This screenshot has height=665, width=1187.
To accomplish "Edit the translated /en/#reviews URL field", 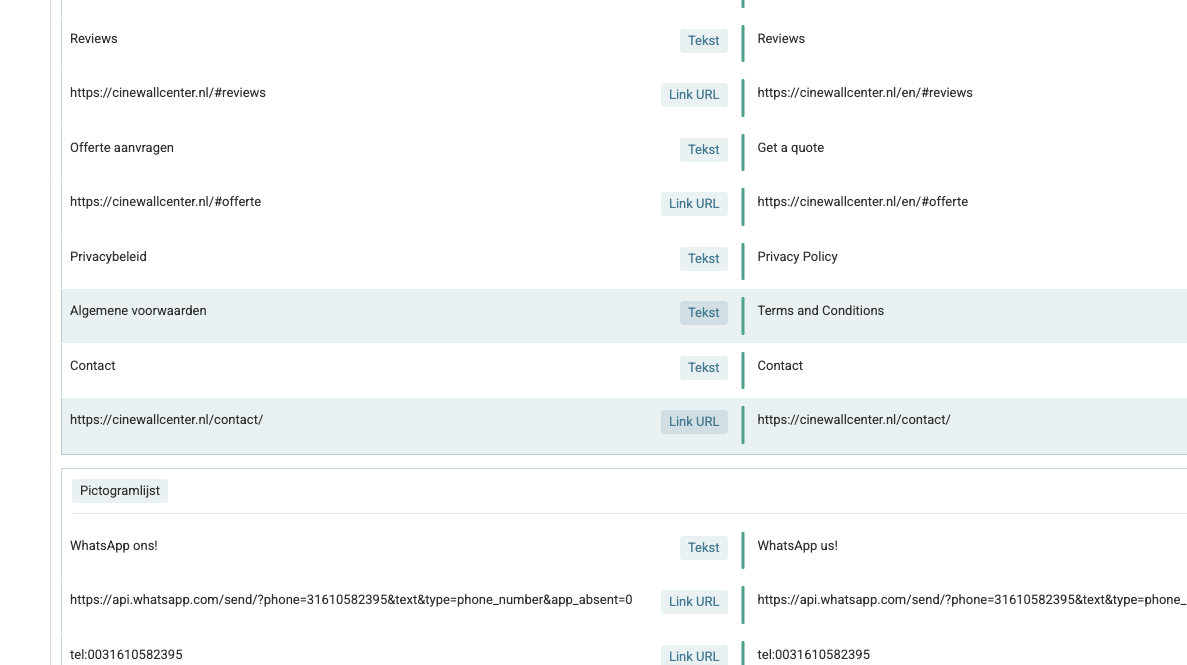I will coord(864,93).
